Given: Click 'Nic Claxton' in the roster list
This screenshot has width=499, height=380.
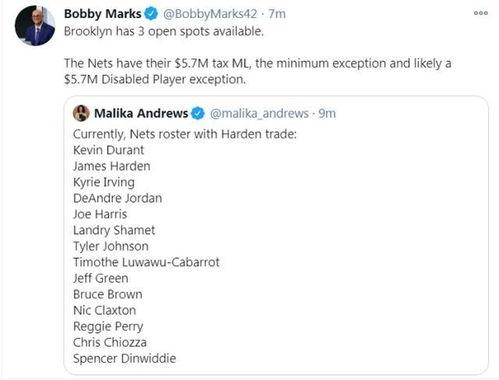Looking at the screenshot, I should pyautogui.click(x=104, y=310).
